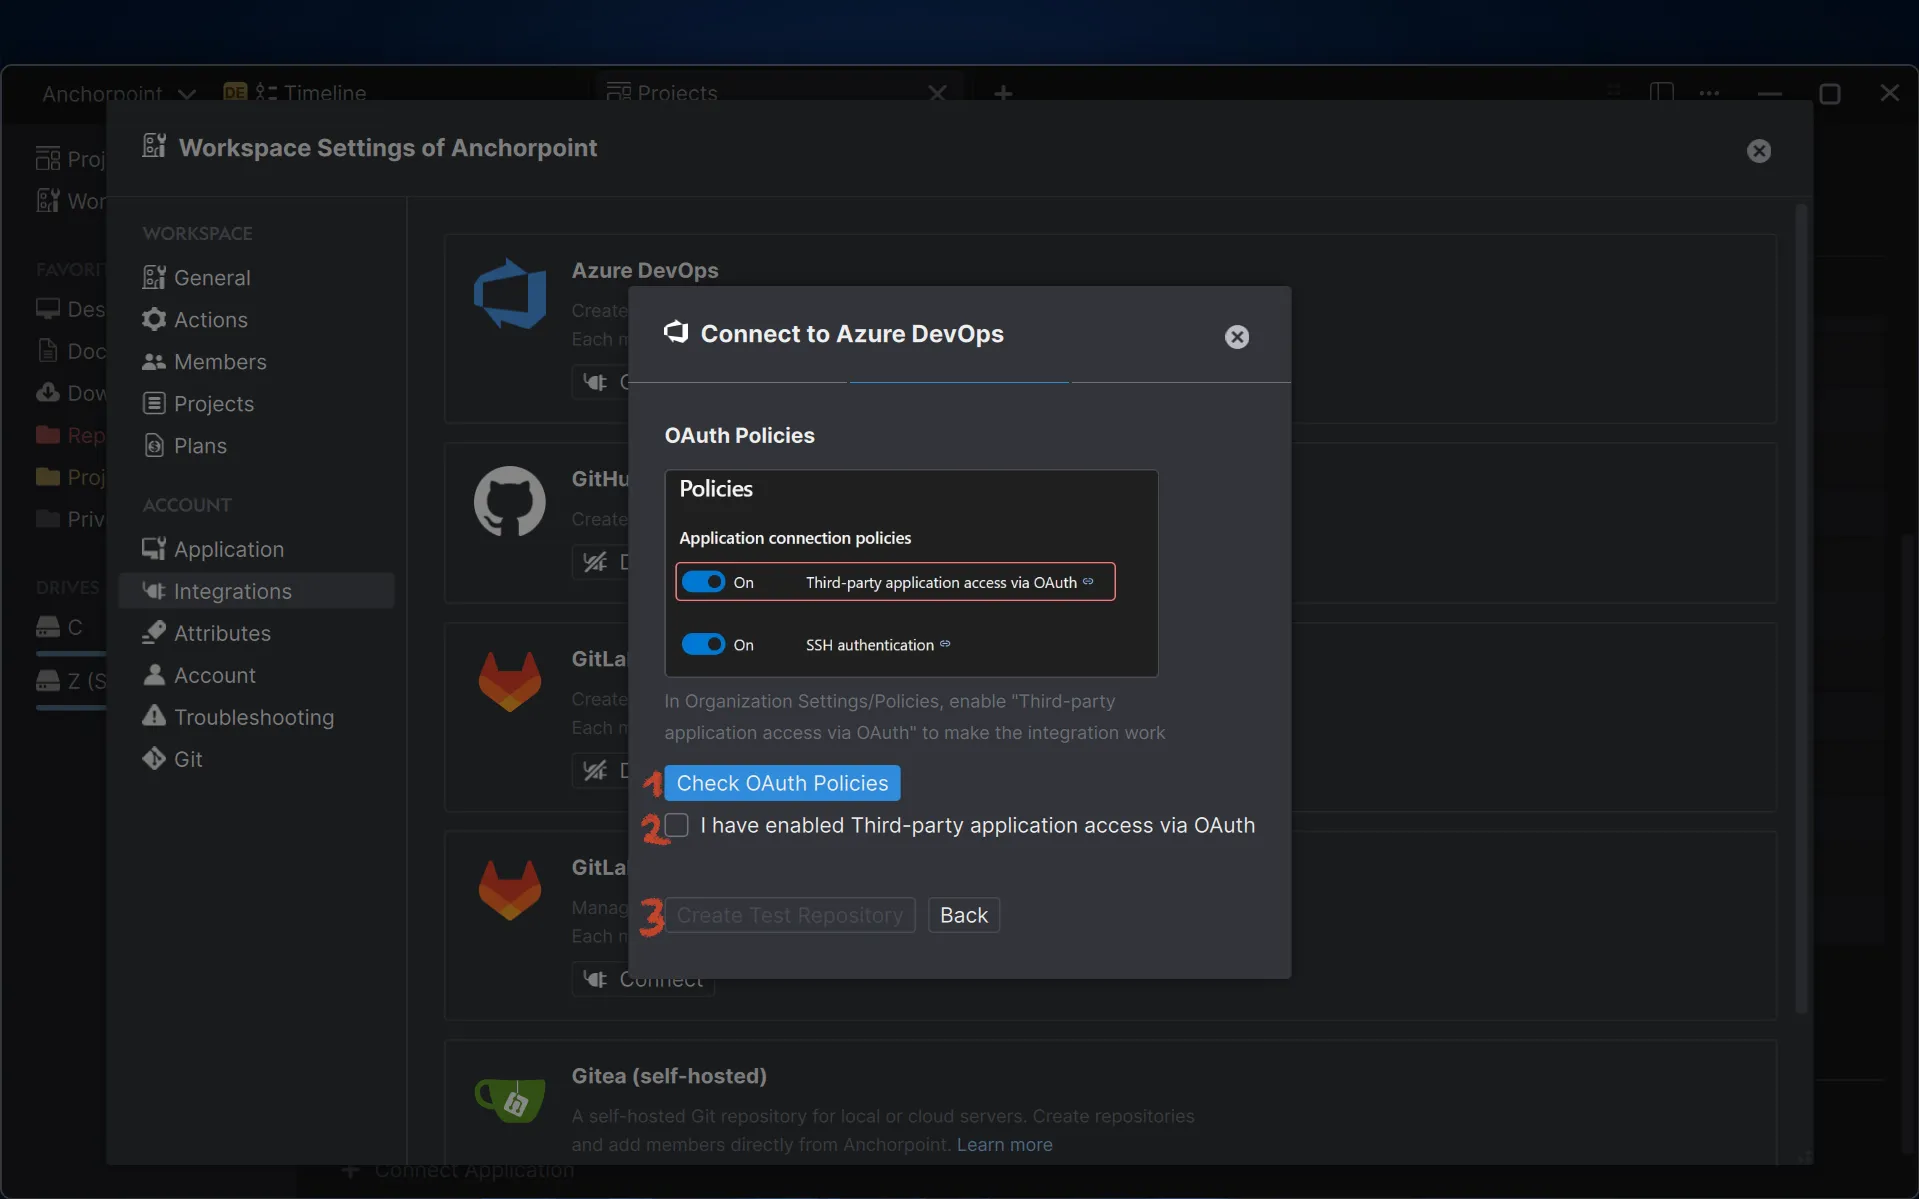Viewport: 1919px width, 1199px height.
Task: Click the GitHub octocat logo
Action: (x=510, y=501)
